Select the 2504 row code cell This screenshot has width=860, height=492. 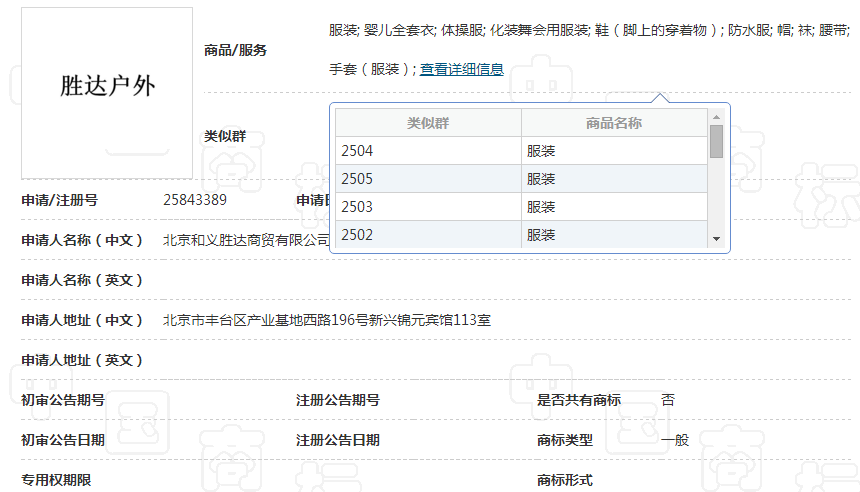[x=427, y=151]
